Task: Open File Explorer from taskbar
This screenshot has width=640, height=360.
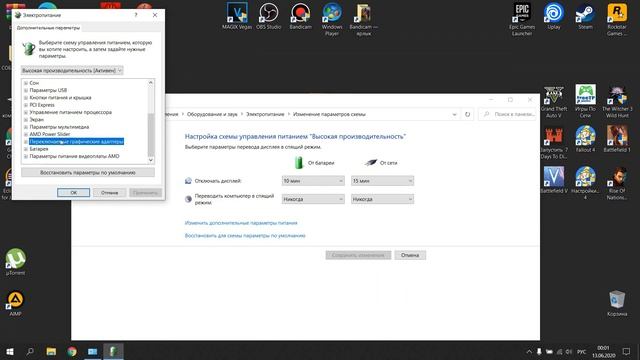Action: tap(51, 351)
